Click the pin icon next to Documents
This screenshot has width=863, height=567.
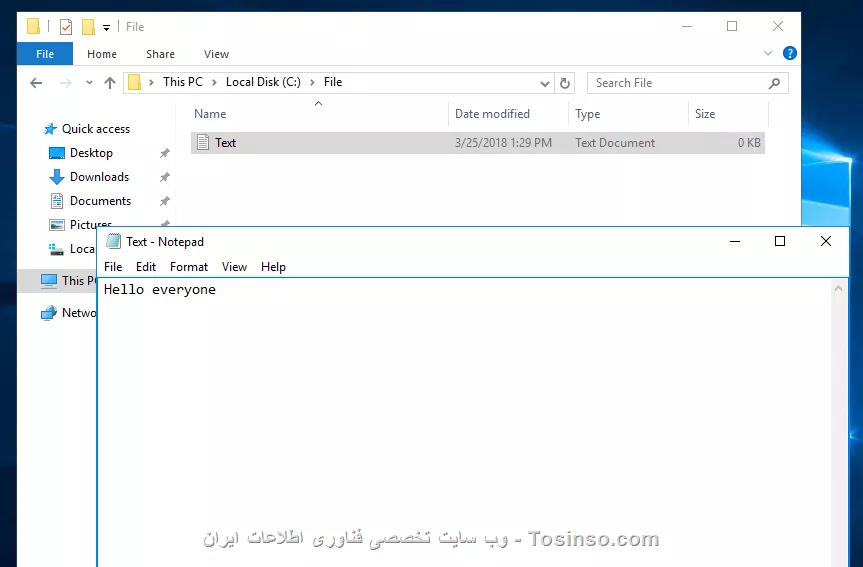(165, 201)
